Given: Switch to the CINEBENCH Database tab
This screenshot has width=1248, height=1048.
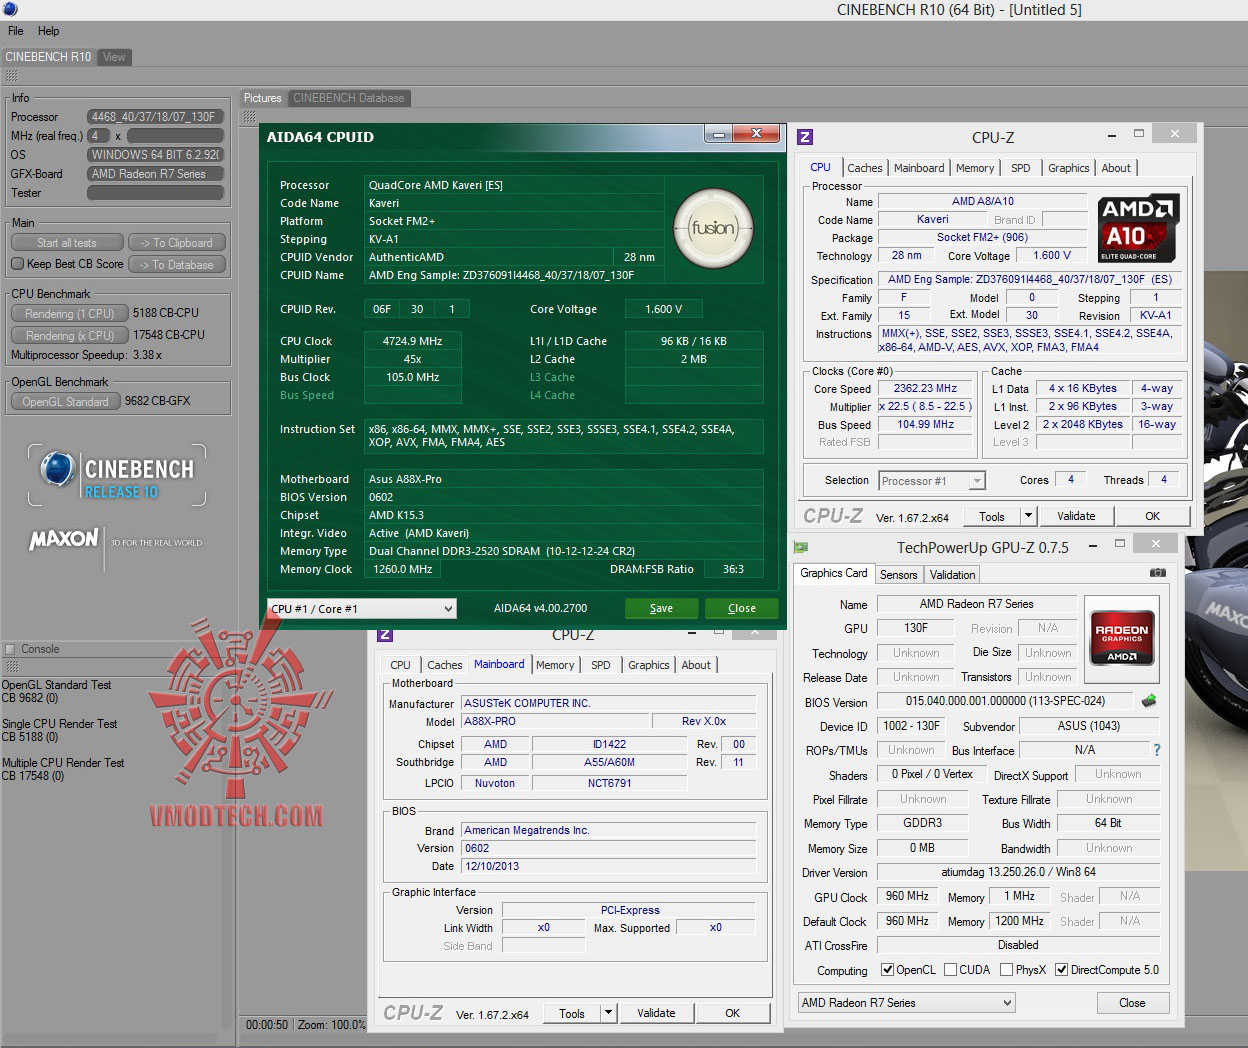Looking at the screenshot, I should point(348,98).
